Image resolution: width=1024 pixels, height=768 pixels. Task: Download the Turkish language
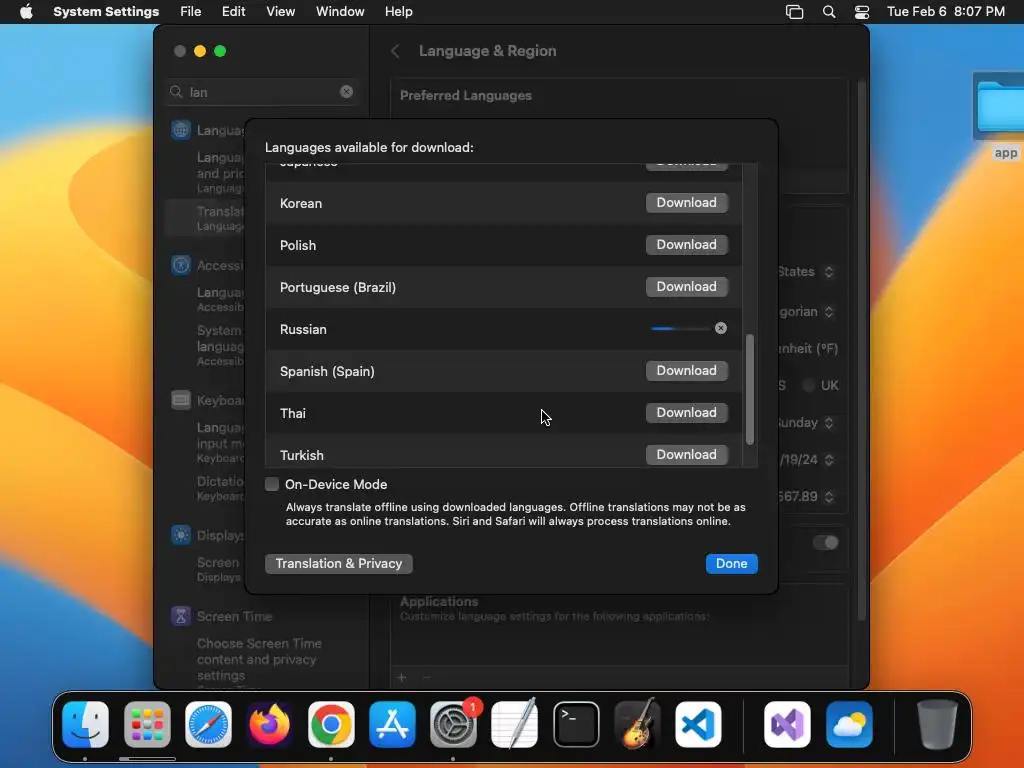click(x=686, y=455)
